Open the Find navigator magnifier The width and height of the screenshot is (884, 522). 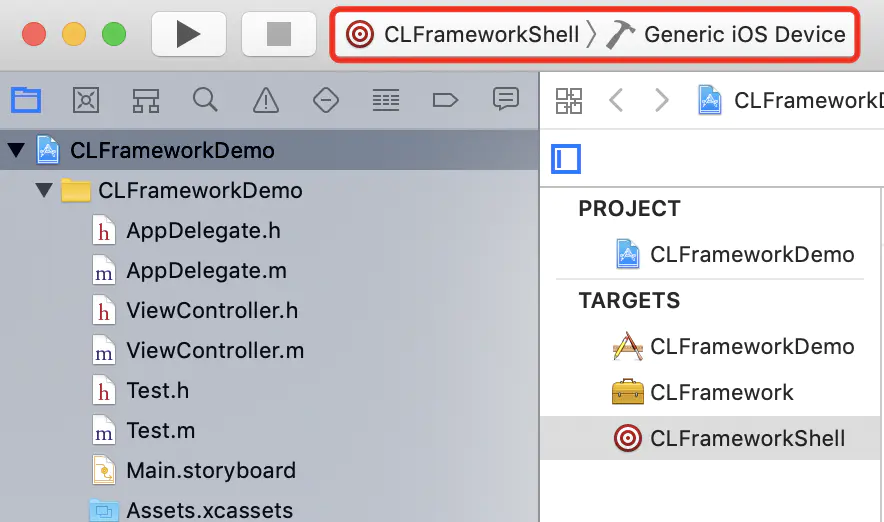(205, 100)
